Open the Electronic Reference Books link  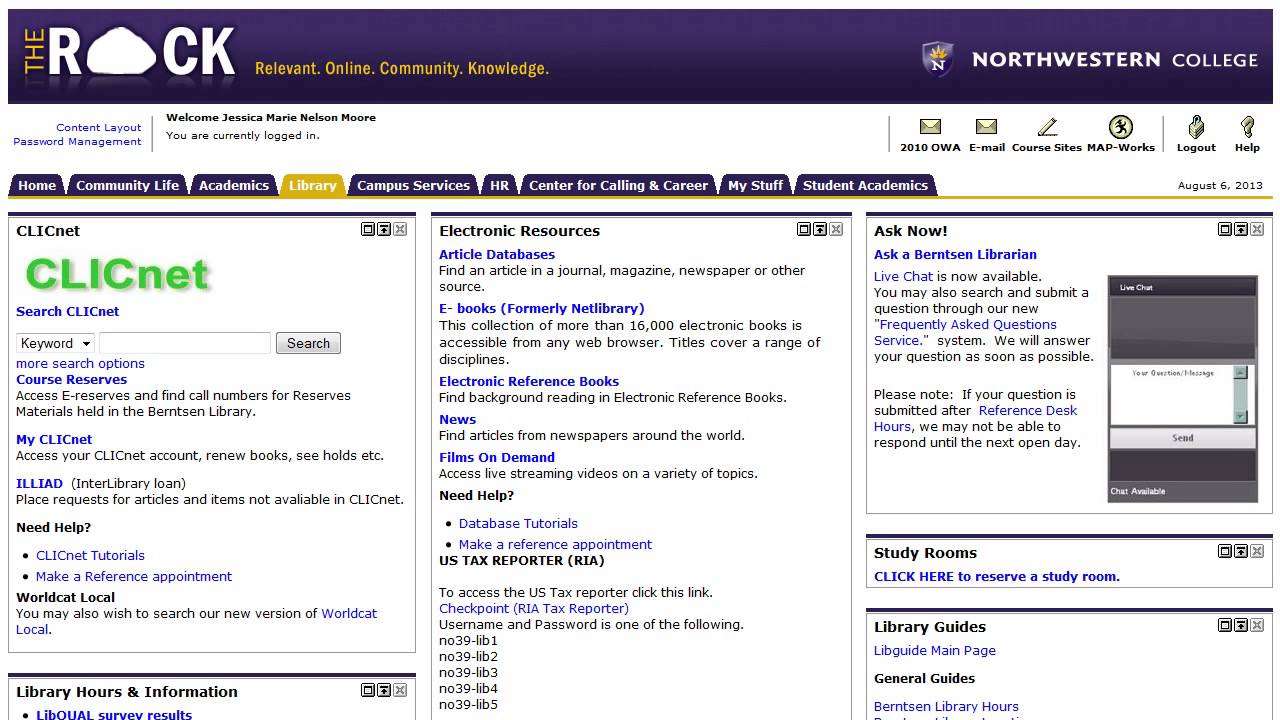(529, 381)
